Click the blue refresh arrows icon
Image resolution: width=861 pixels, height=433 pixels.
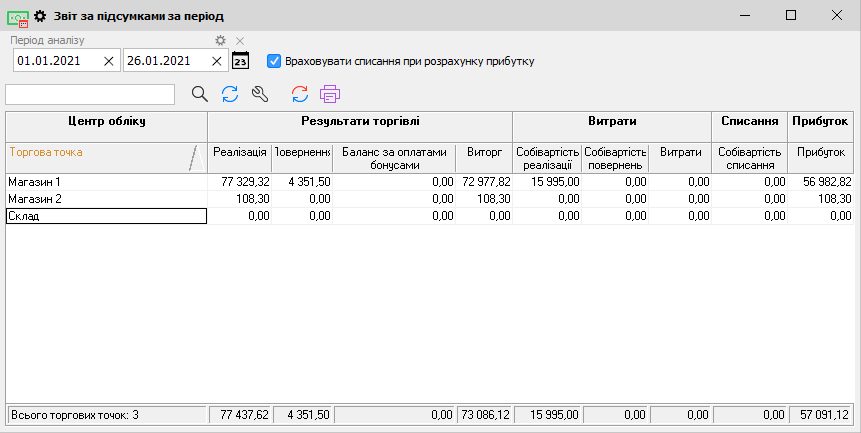point(230,94)
